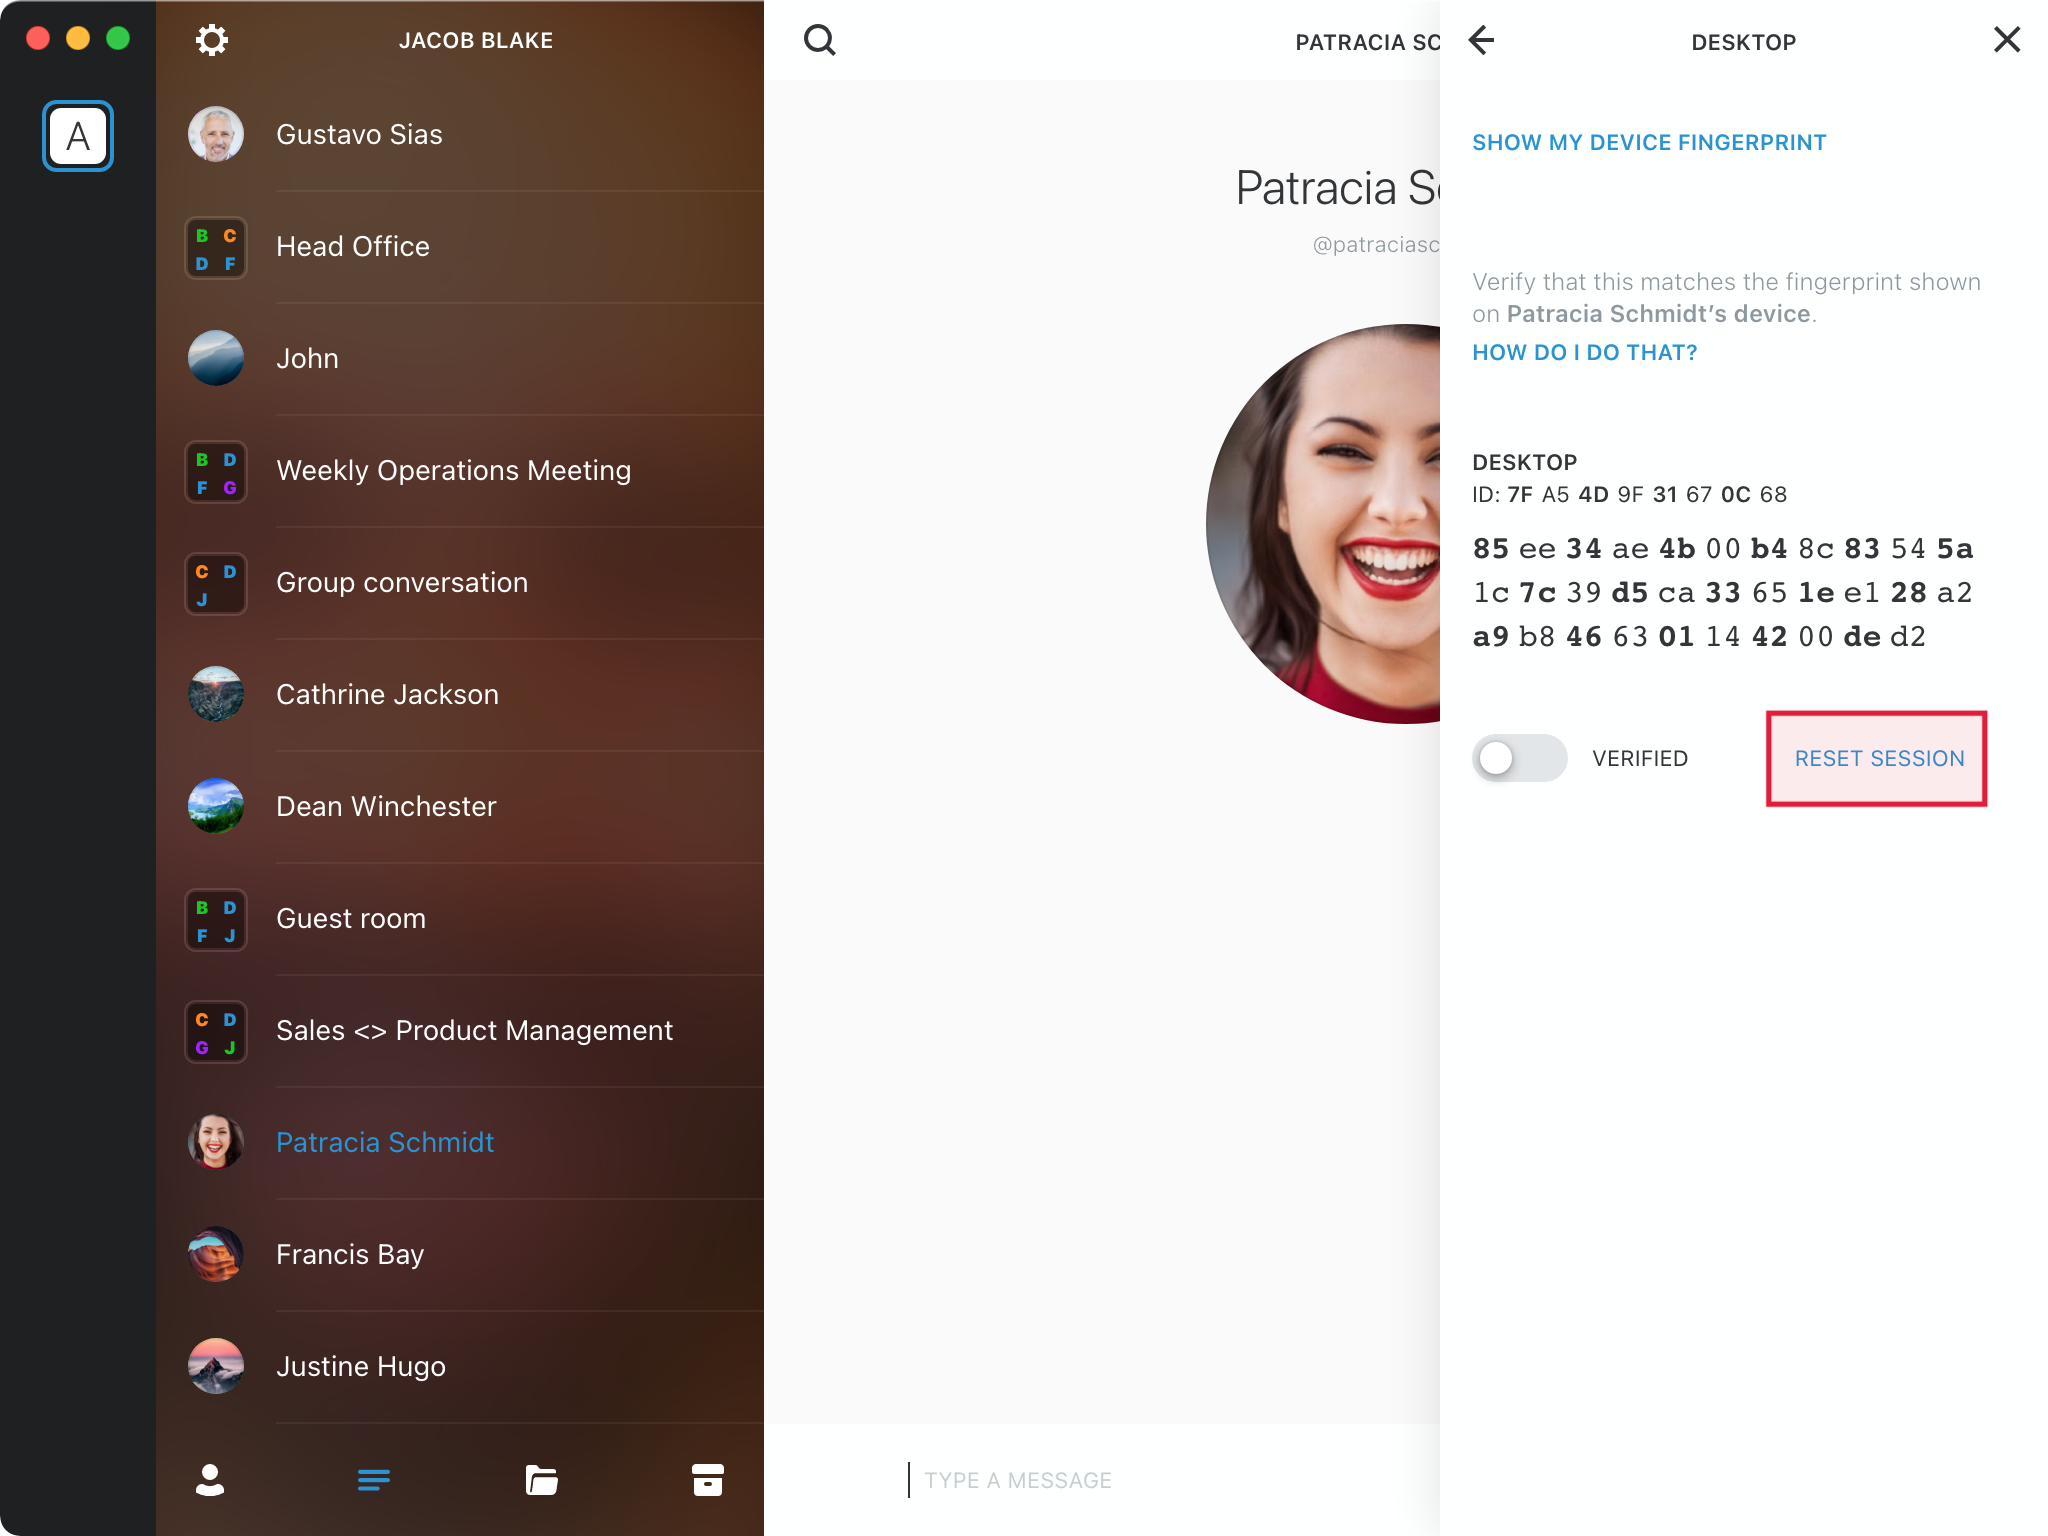Click the search magnifier icon
Viewport: 2048px width, 1536px height.
(x=819, y=41)
